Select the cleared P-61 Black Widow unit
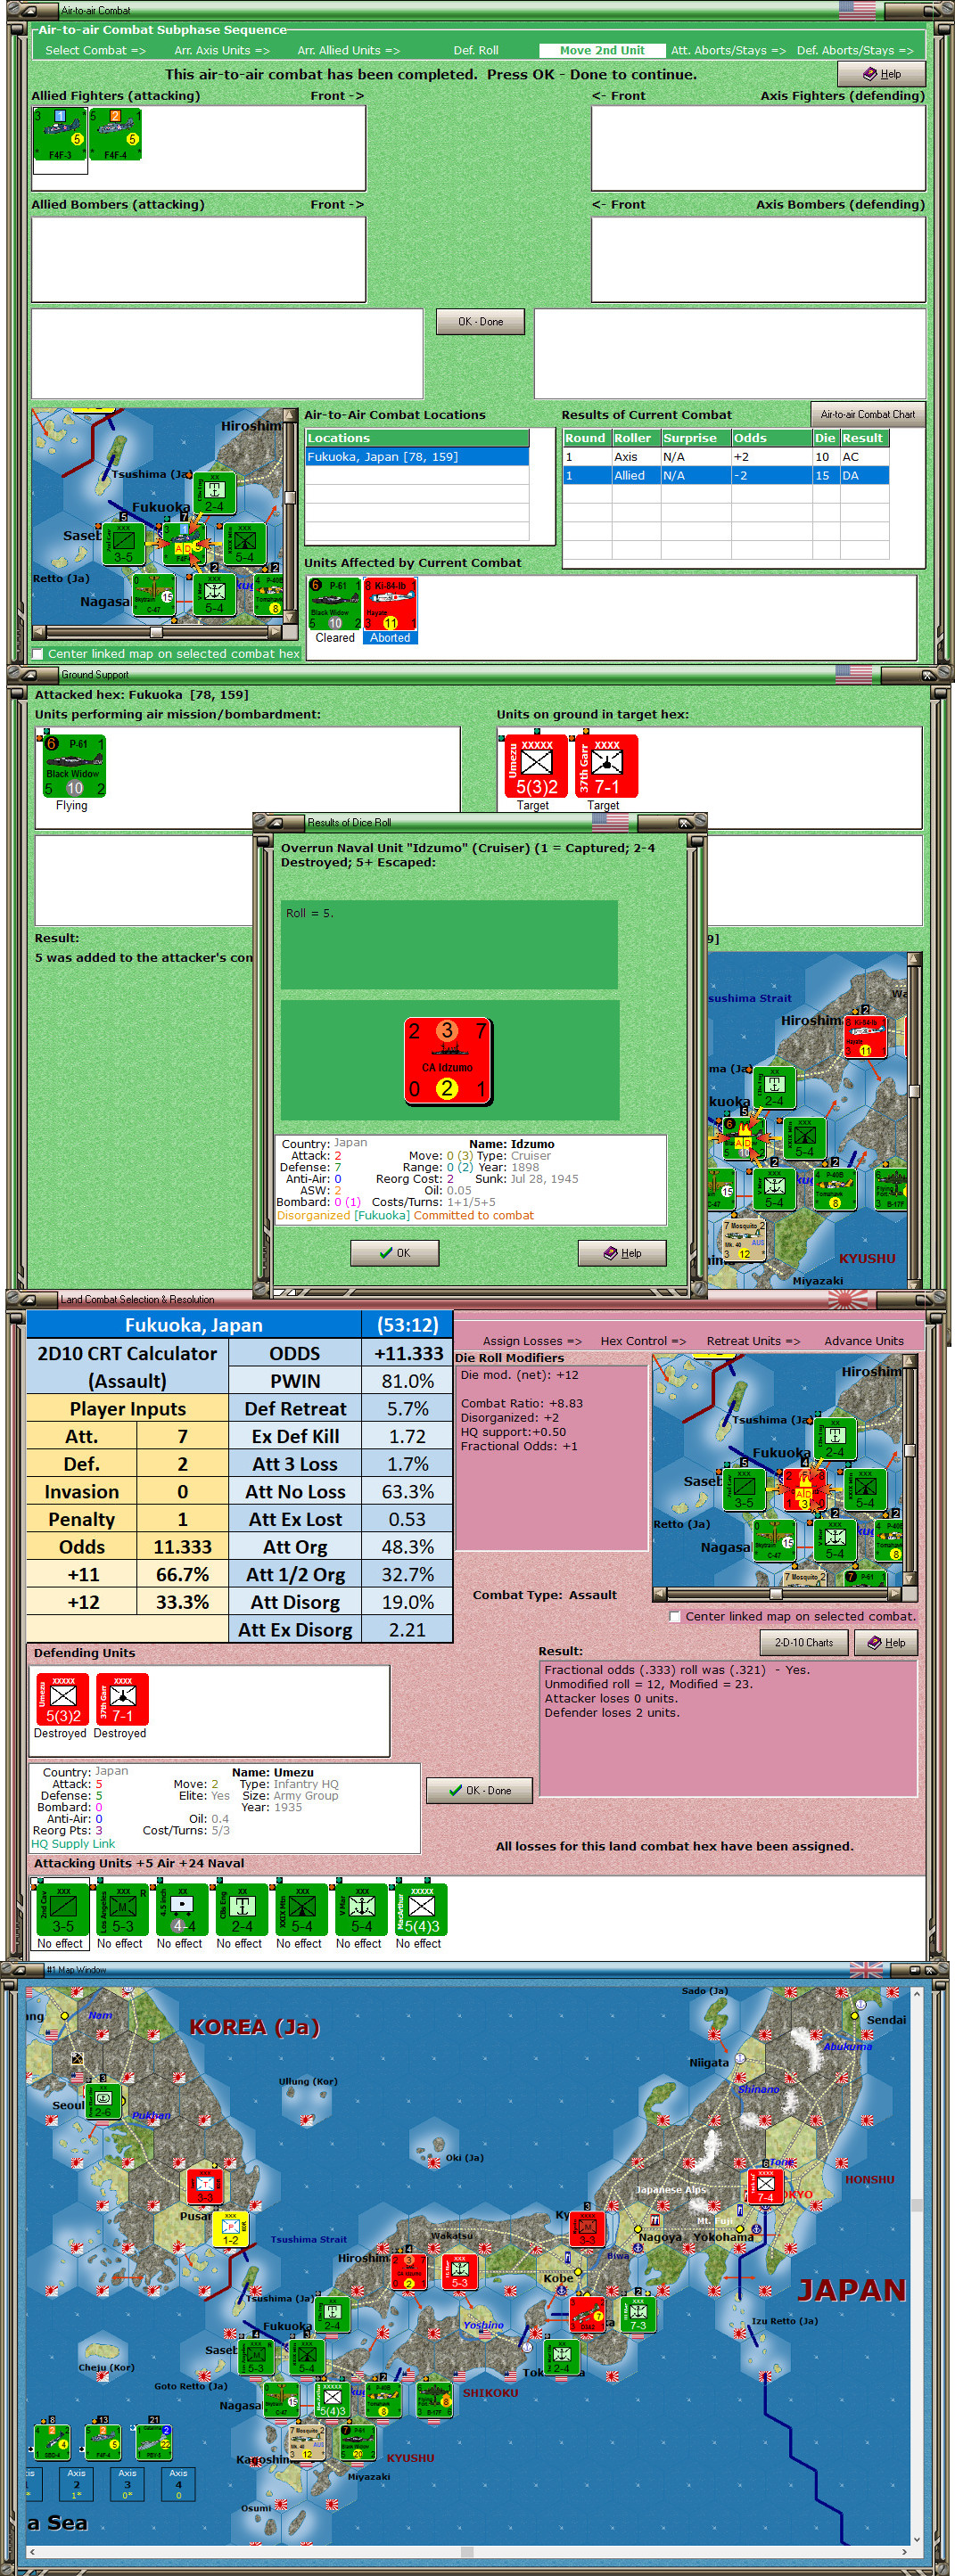The height and width of the screenshot is (2576, 955). [x=335, y=604]
